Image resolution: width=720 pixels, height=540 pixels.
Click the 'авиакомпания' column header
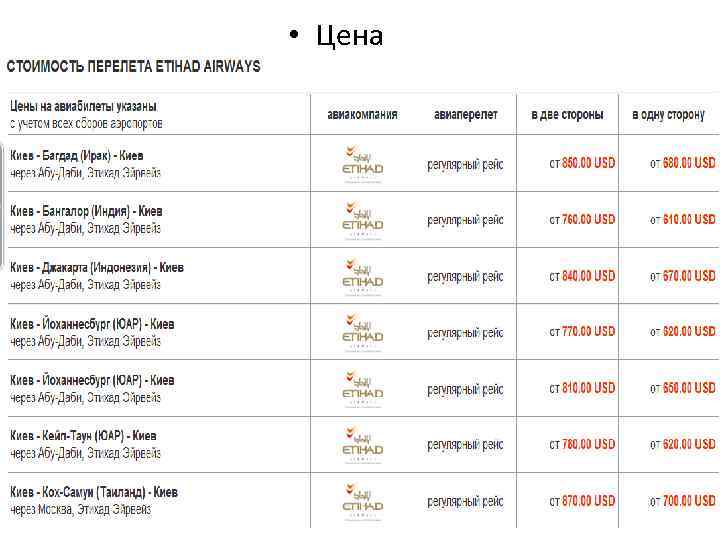[362, 115]
